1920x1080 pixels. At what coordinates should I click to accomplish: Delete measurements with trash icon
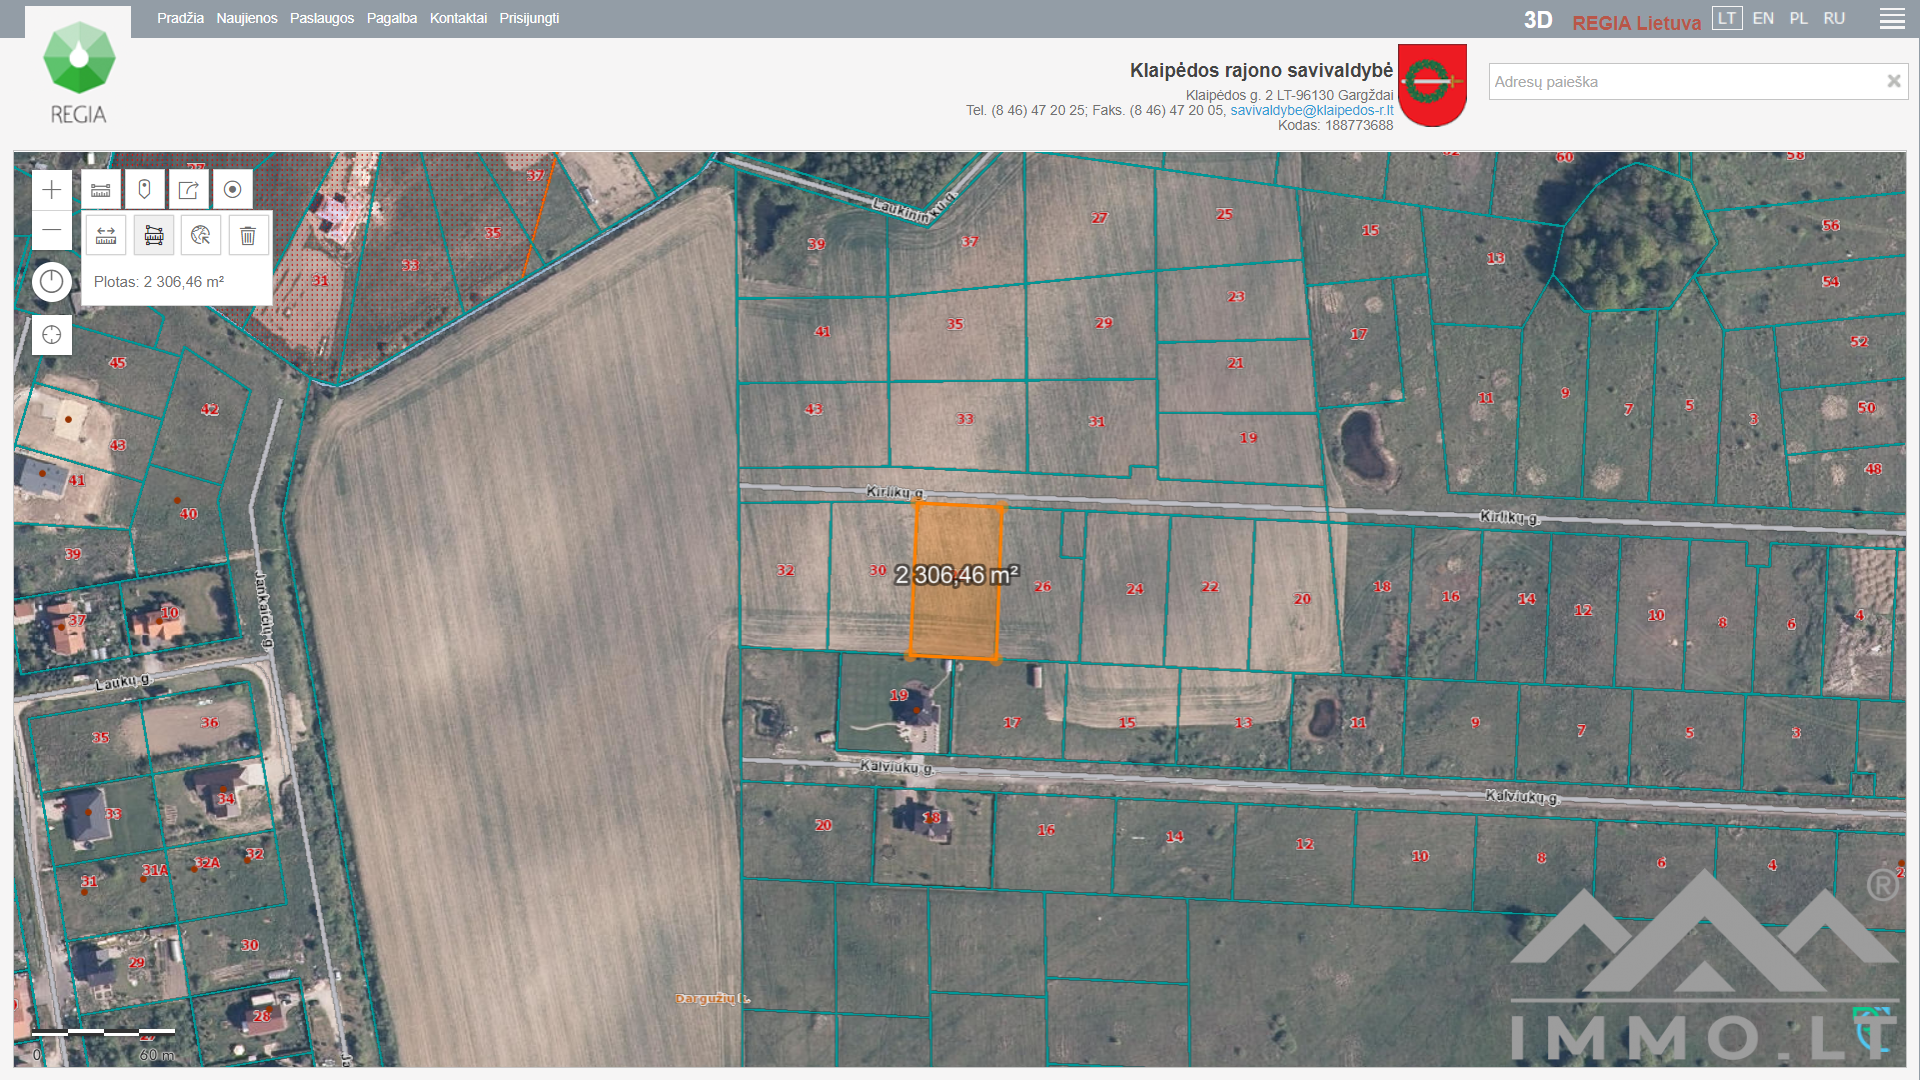click(248, 236)
